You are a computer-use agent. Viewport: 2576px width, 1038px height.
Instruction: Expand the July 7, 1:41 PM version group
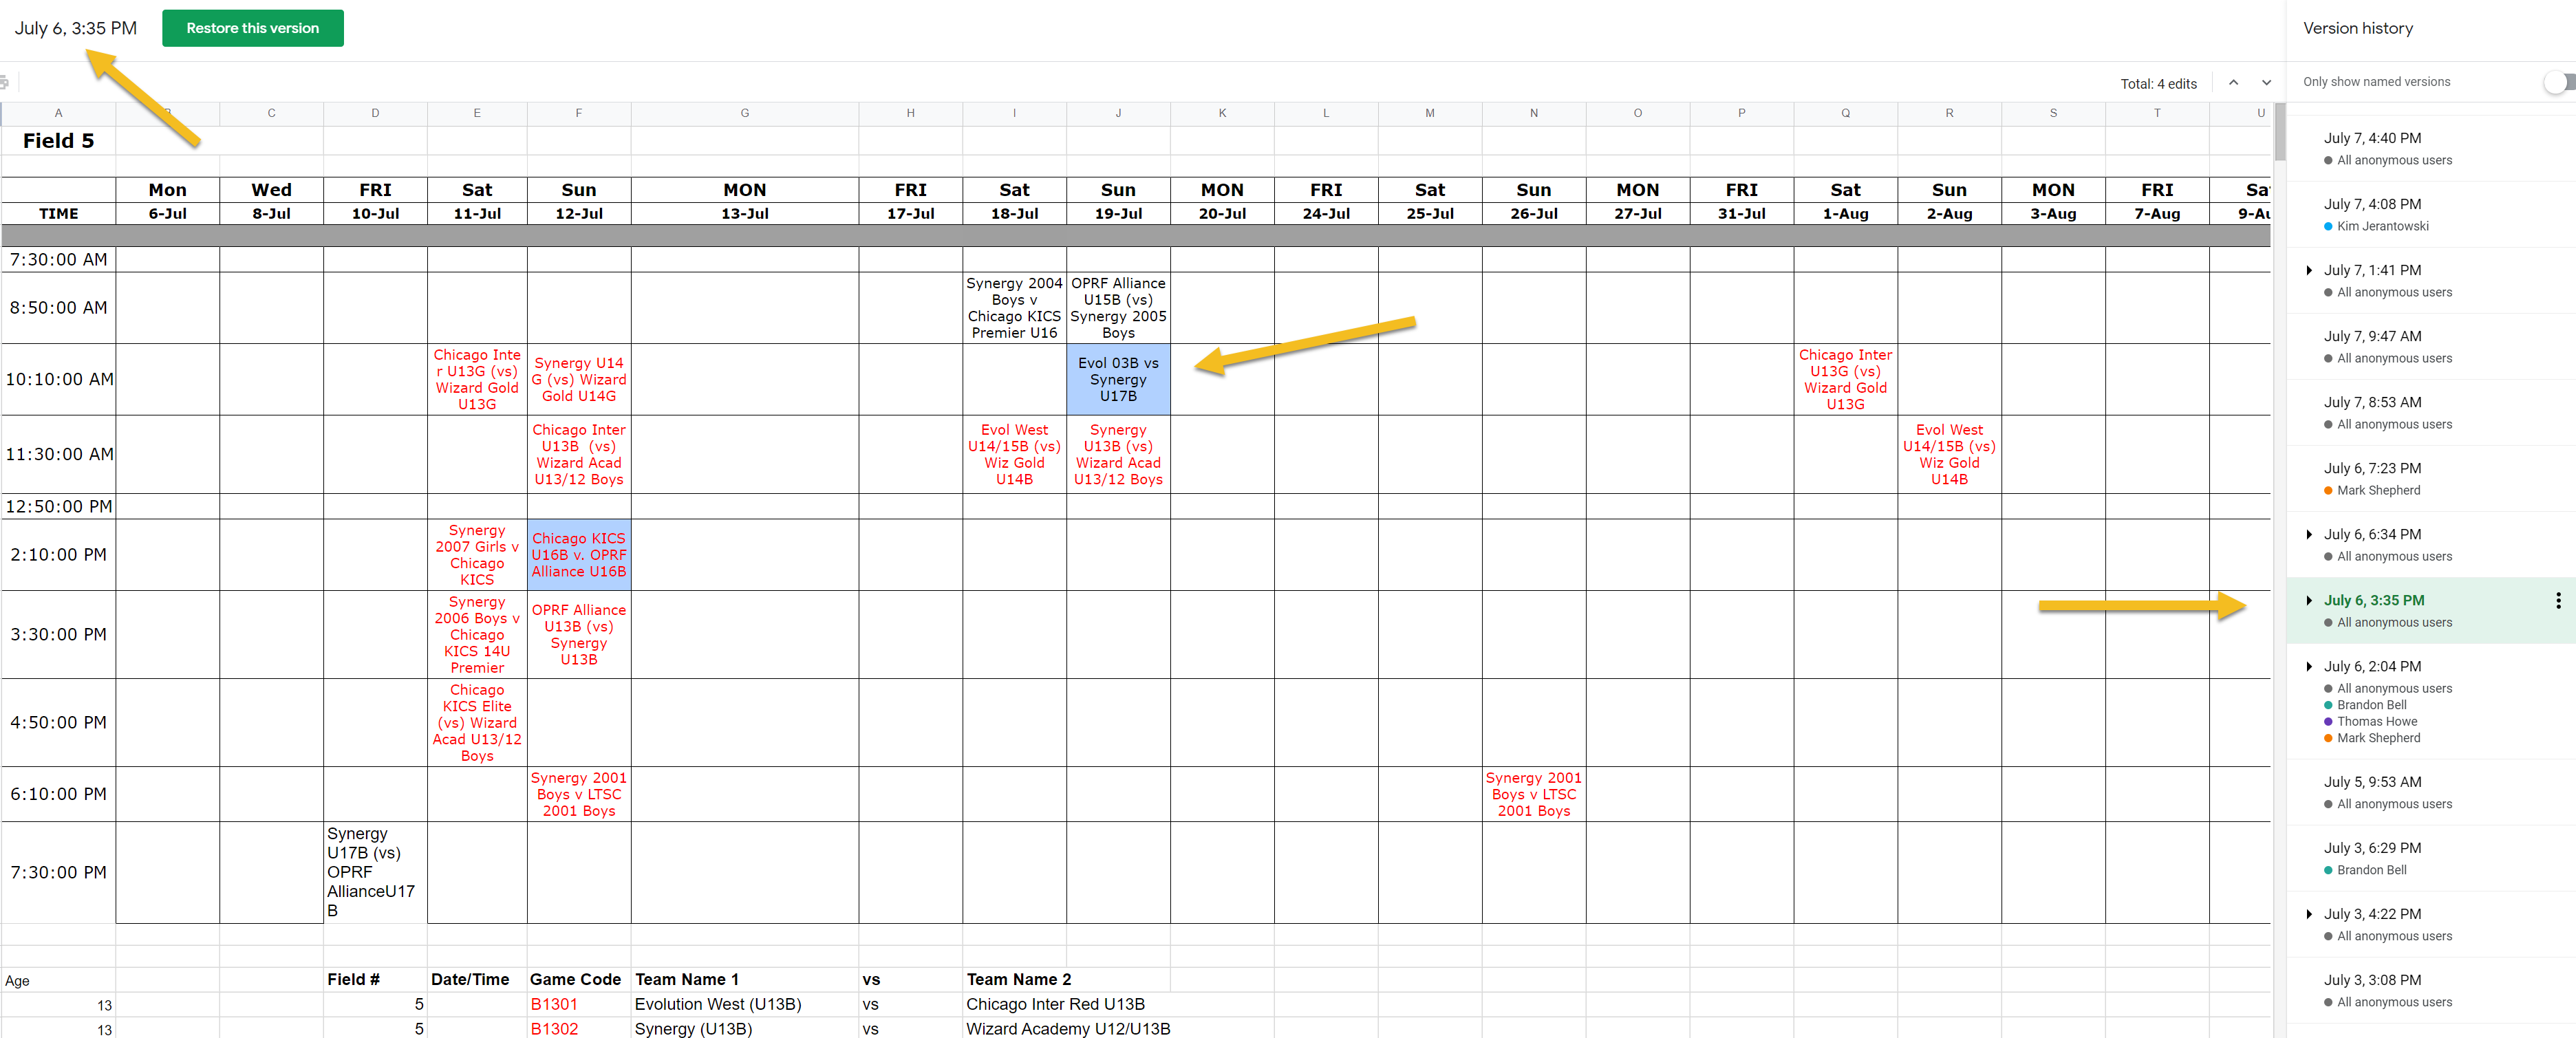click(2308, 270)
